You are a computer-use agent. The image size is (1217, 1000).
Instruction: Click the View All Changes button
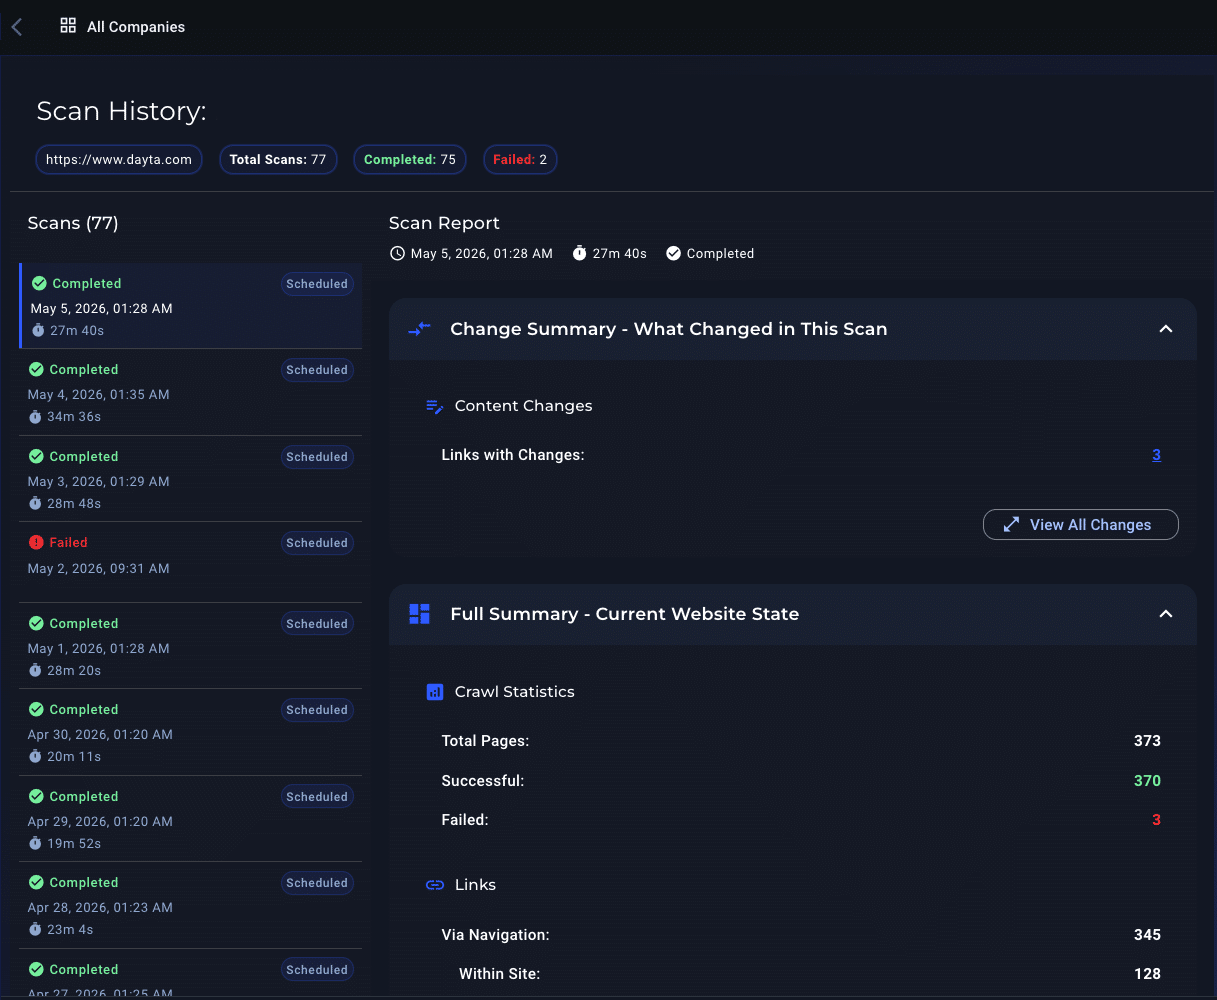click(x=1081, y=525)
